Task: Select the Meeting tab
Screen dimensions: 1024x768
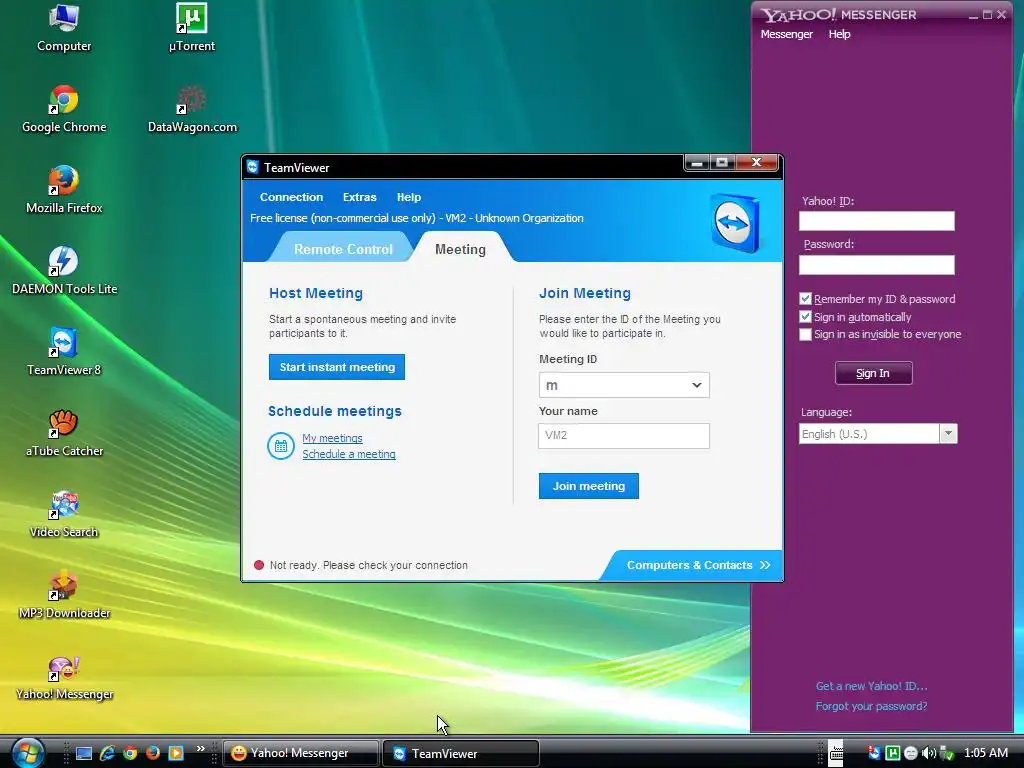Action: pos(460,249)
